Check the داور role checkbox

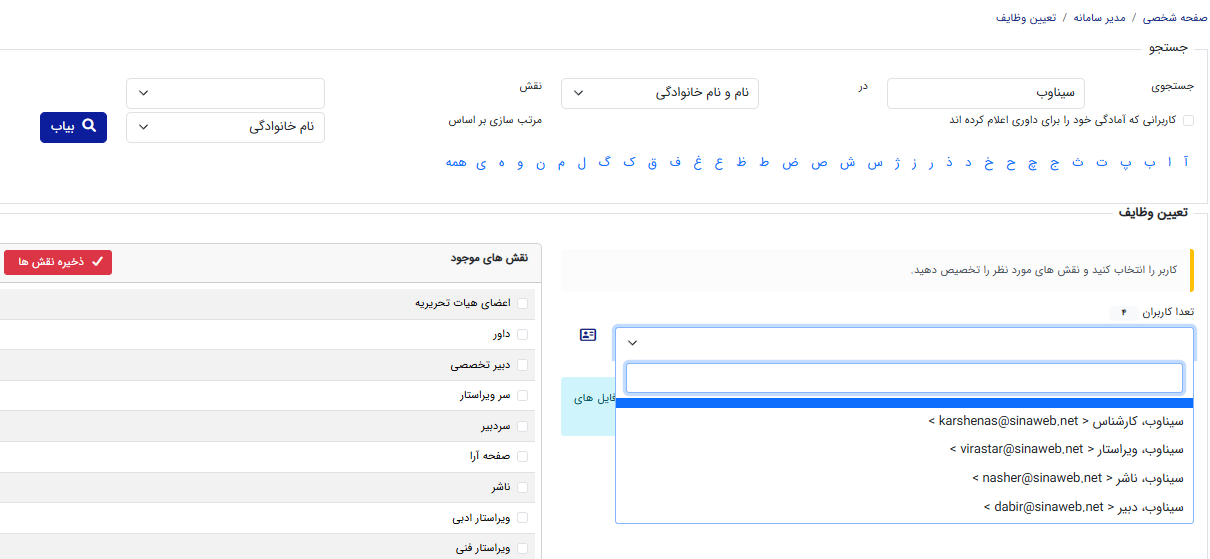point(522,335)
